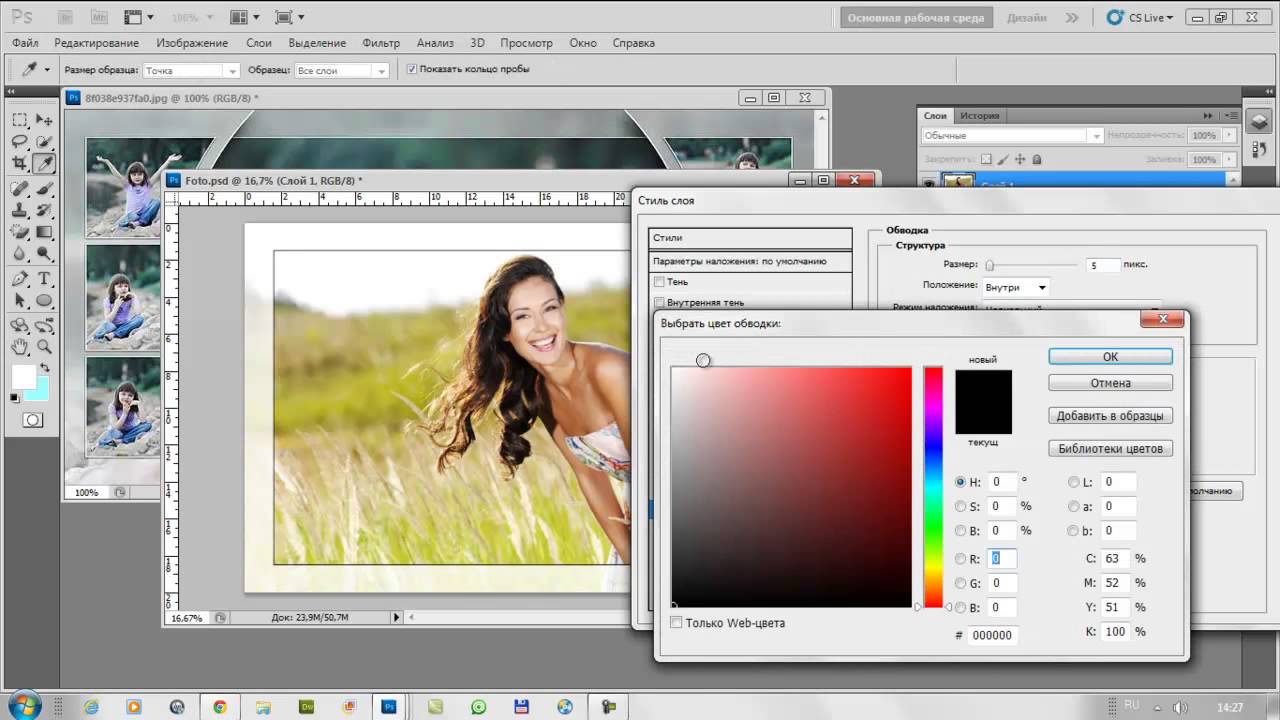Select the Move tool
This screenshot has width=1280, height=720.
click(x=44, y=119)
